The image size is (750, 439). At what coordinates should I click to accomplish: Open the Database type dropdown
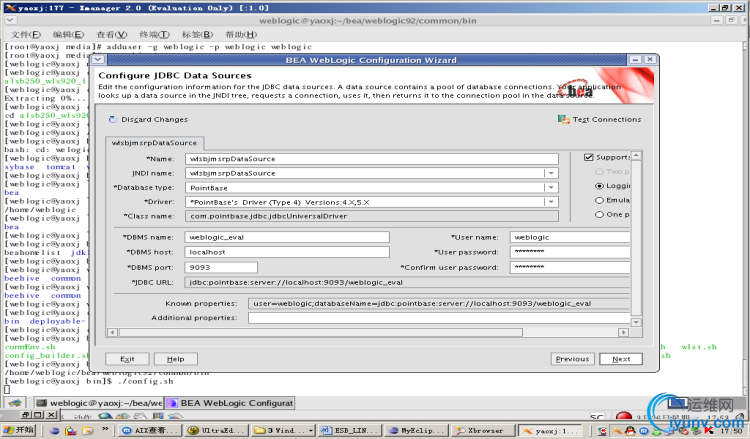(x=551, y=187)
